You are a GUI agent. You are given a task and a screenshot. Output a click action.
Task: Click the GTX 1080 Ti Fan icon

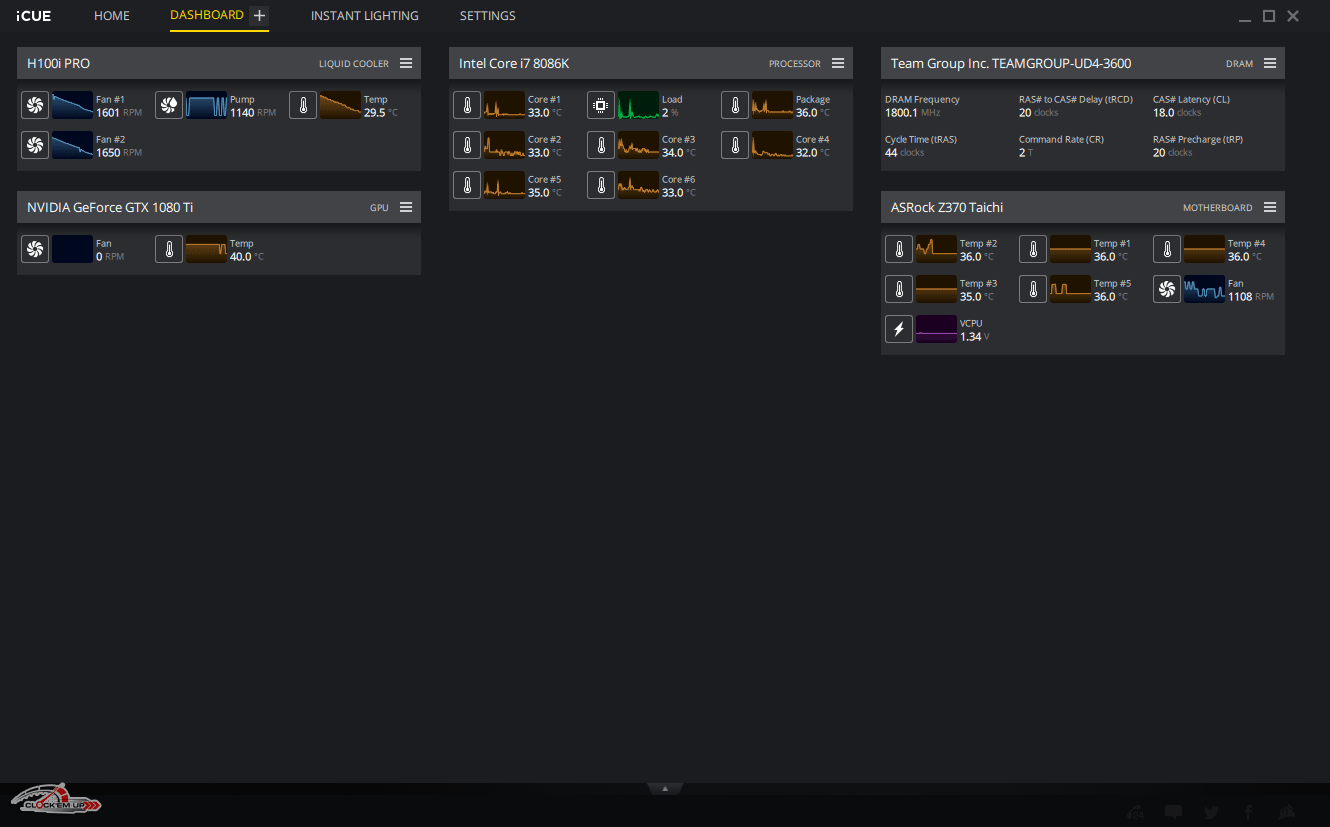[35, 249]
